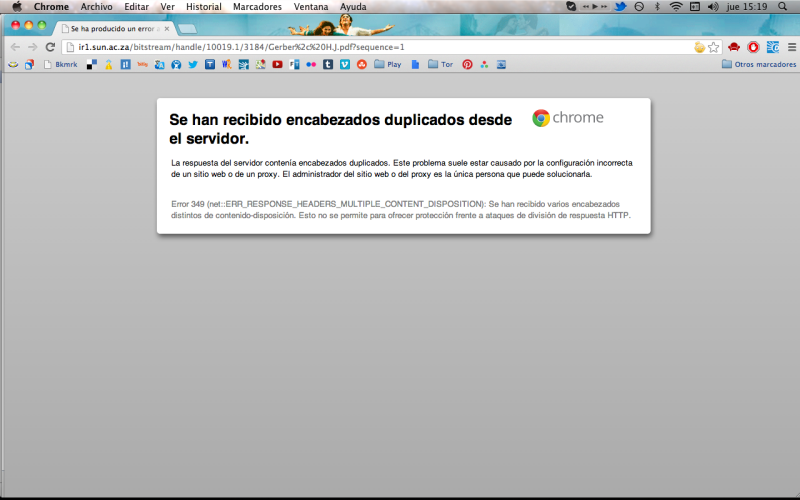Expand the Play bookmarks folder
The height and width of the screenshot is (500, 800).
[x=388, y=64]
